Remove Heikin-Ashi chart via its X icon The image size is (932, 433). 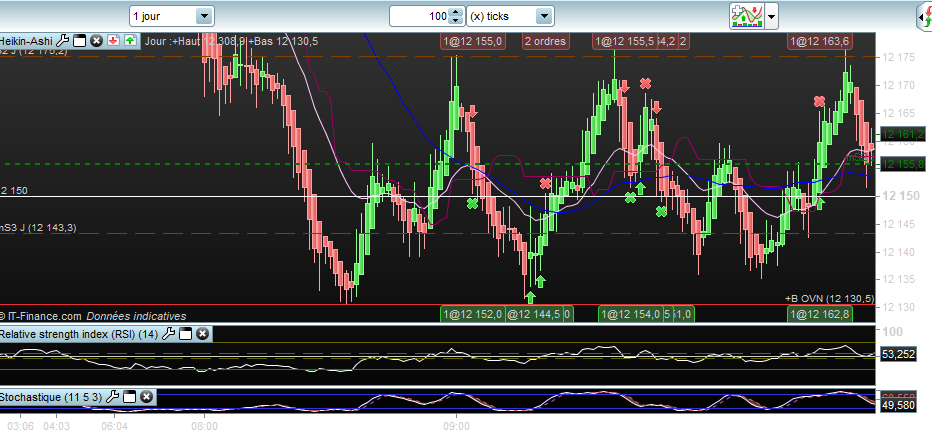pyautogui.click(x=96, y=41)
